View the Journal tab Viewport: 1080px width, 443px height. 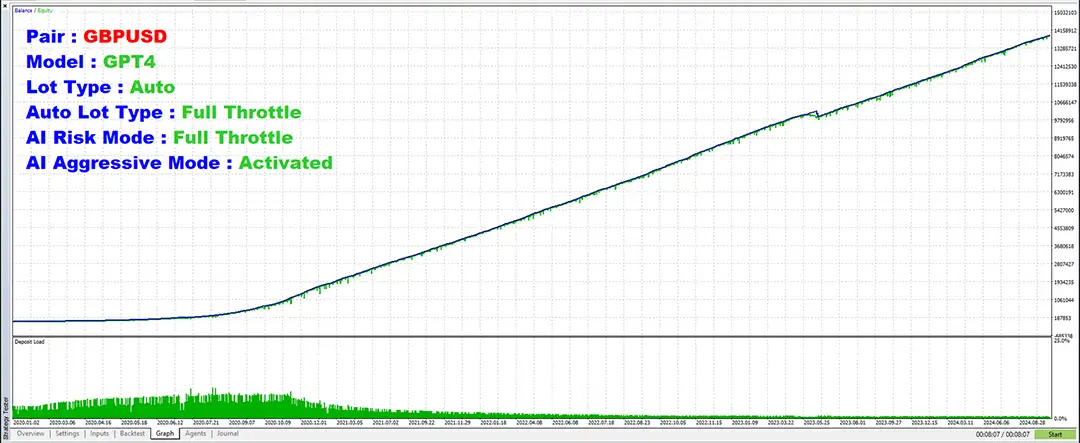tap(227, 434)
